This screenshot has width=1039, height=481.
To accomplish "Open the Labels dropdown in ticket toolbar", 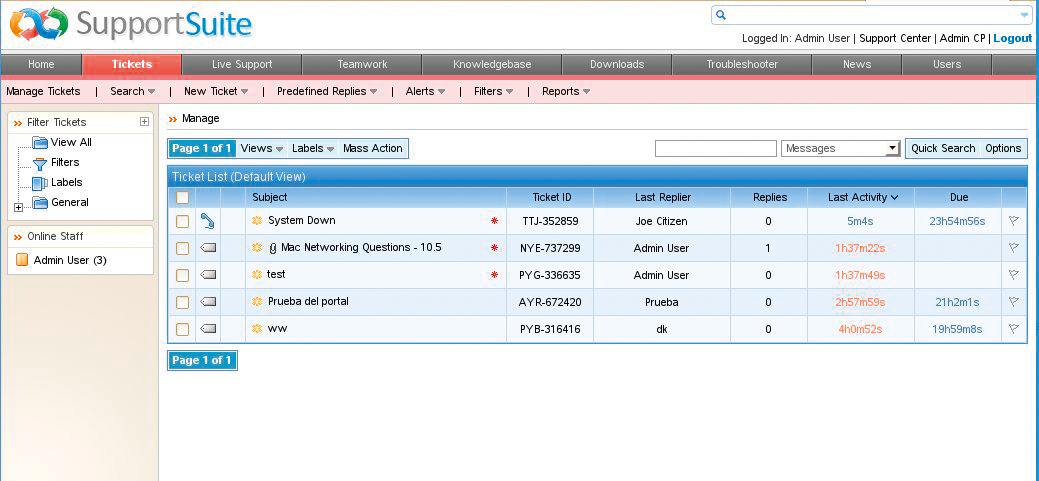I will (x=313, y=148).
